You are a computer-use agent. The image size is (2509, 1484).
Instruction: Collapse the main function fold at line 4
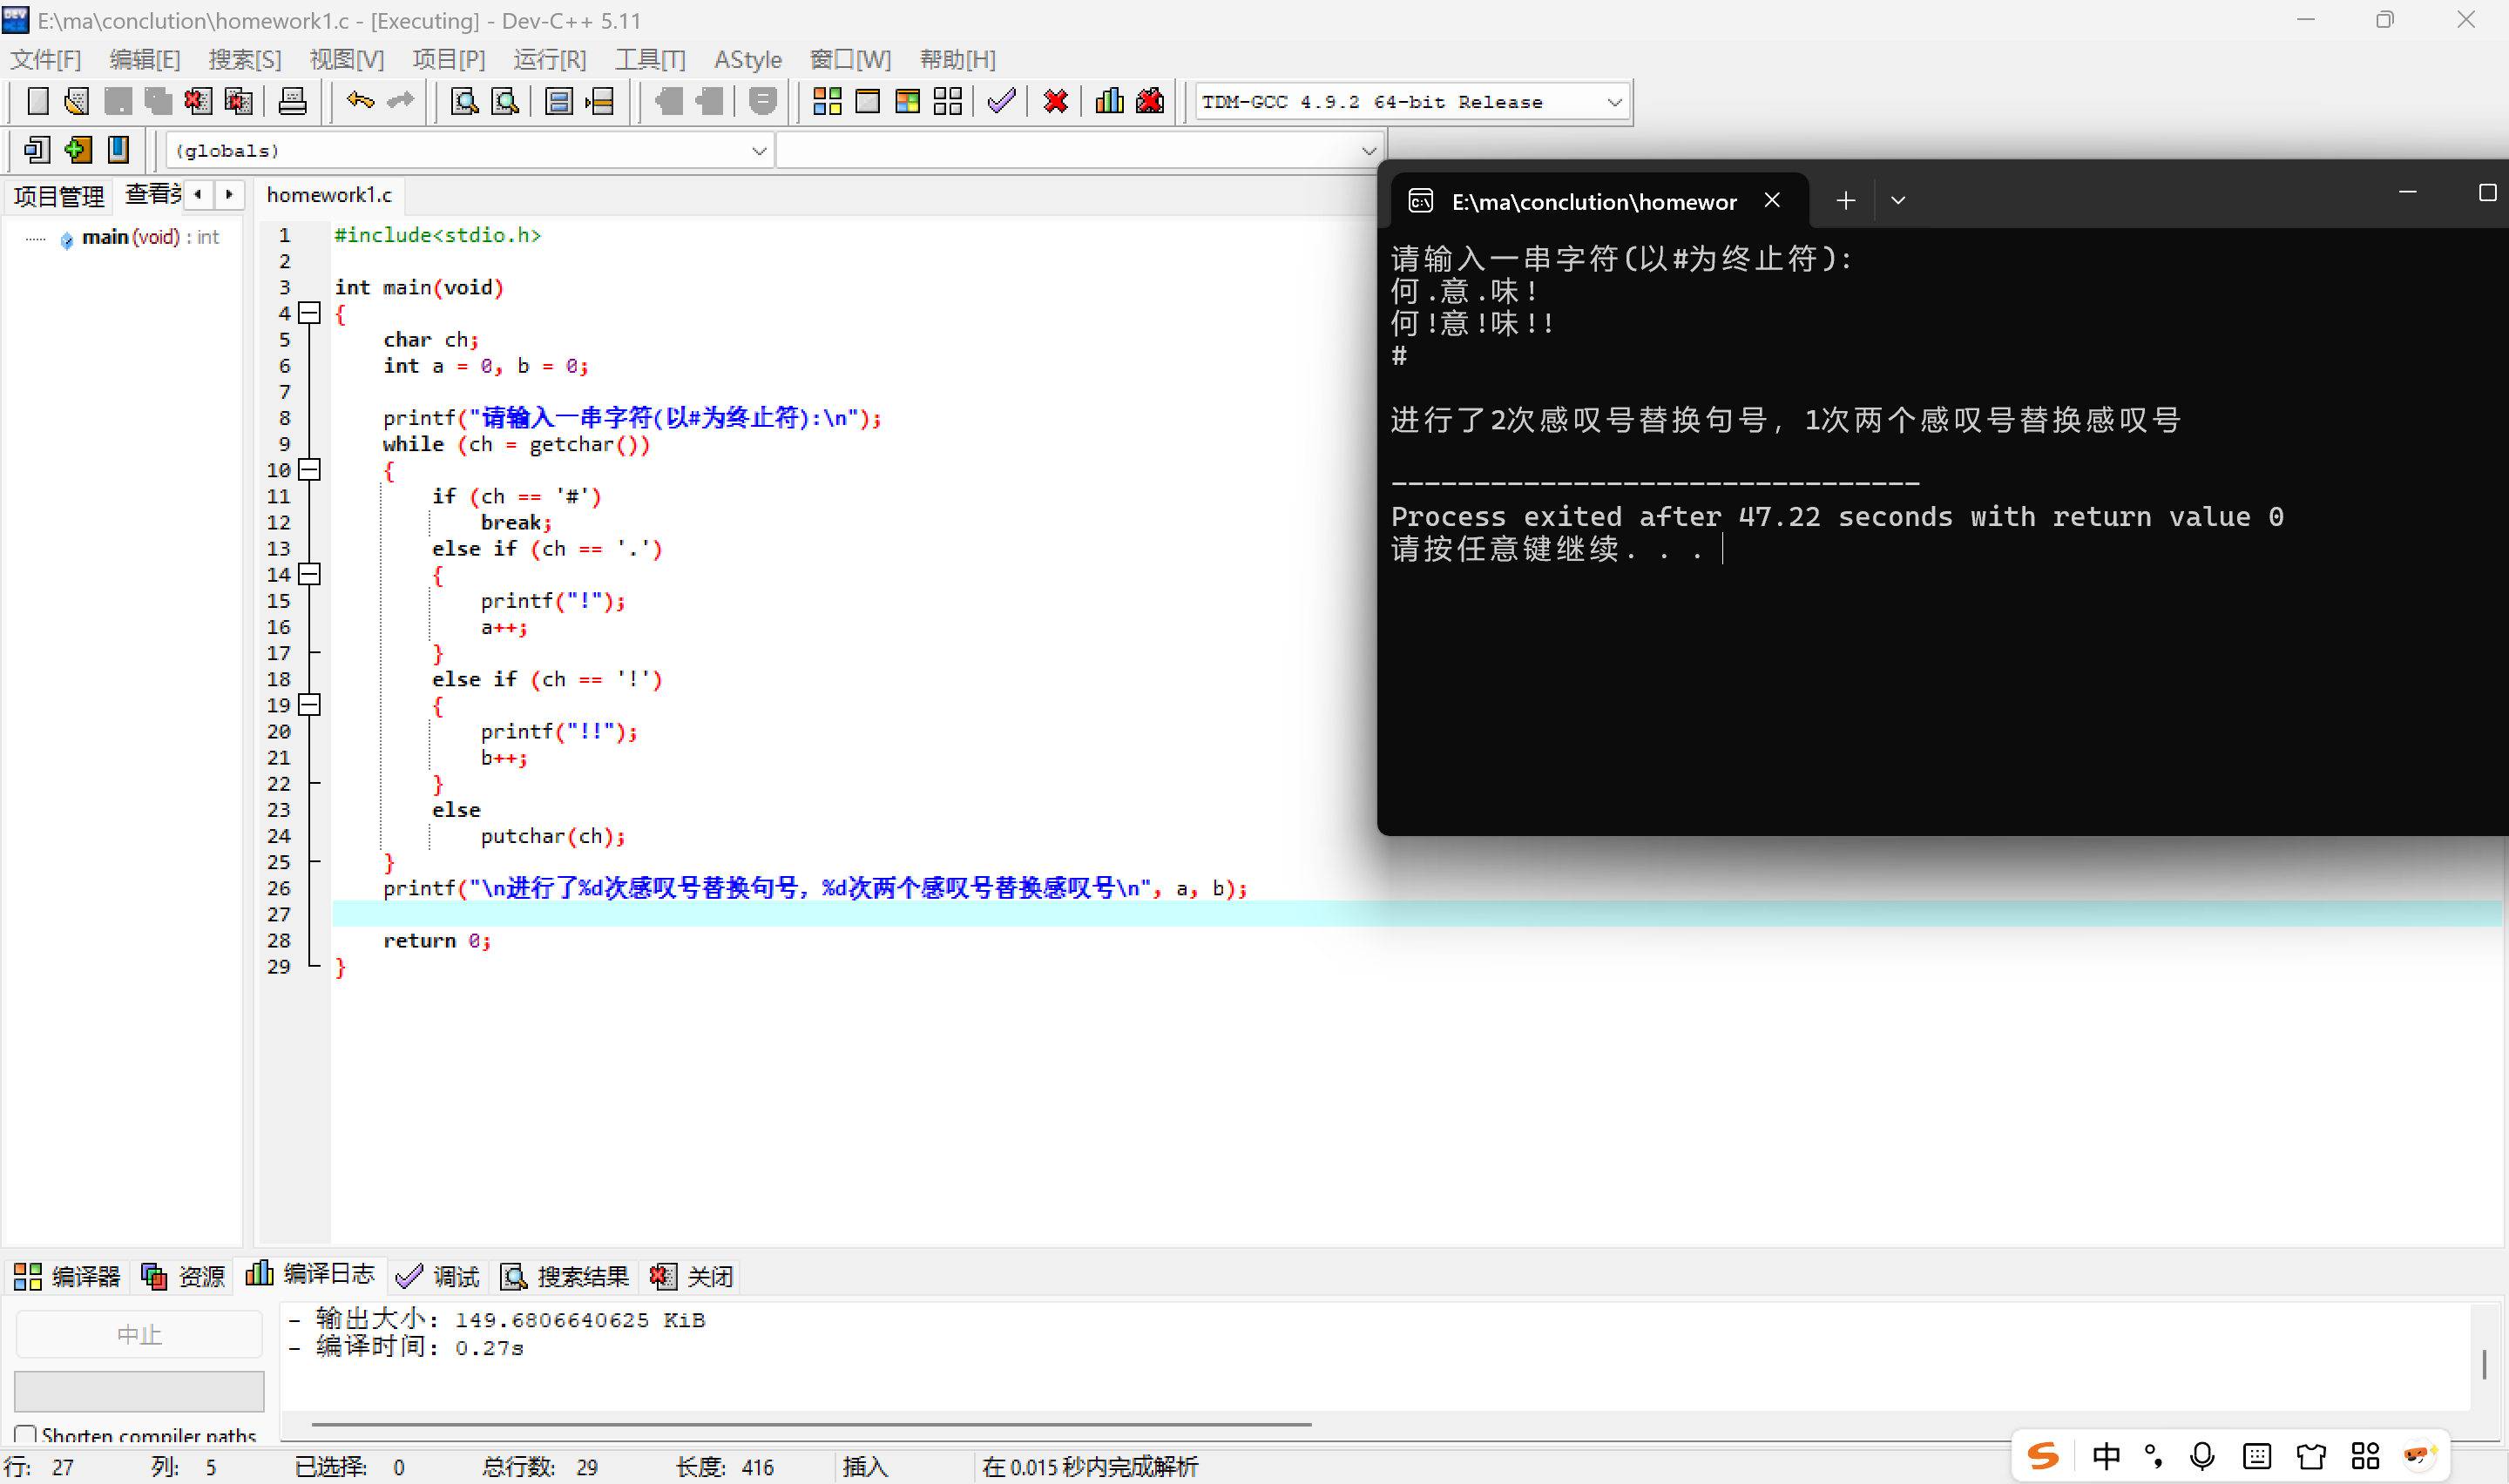point(310,313)
